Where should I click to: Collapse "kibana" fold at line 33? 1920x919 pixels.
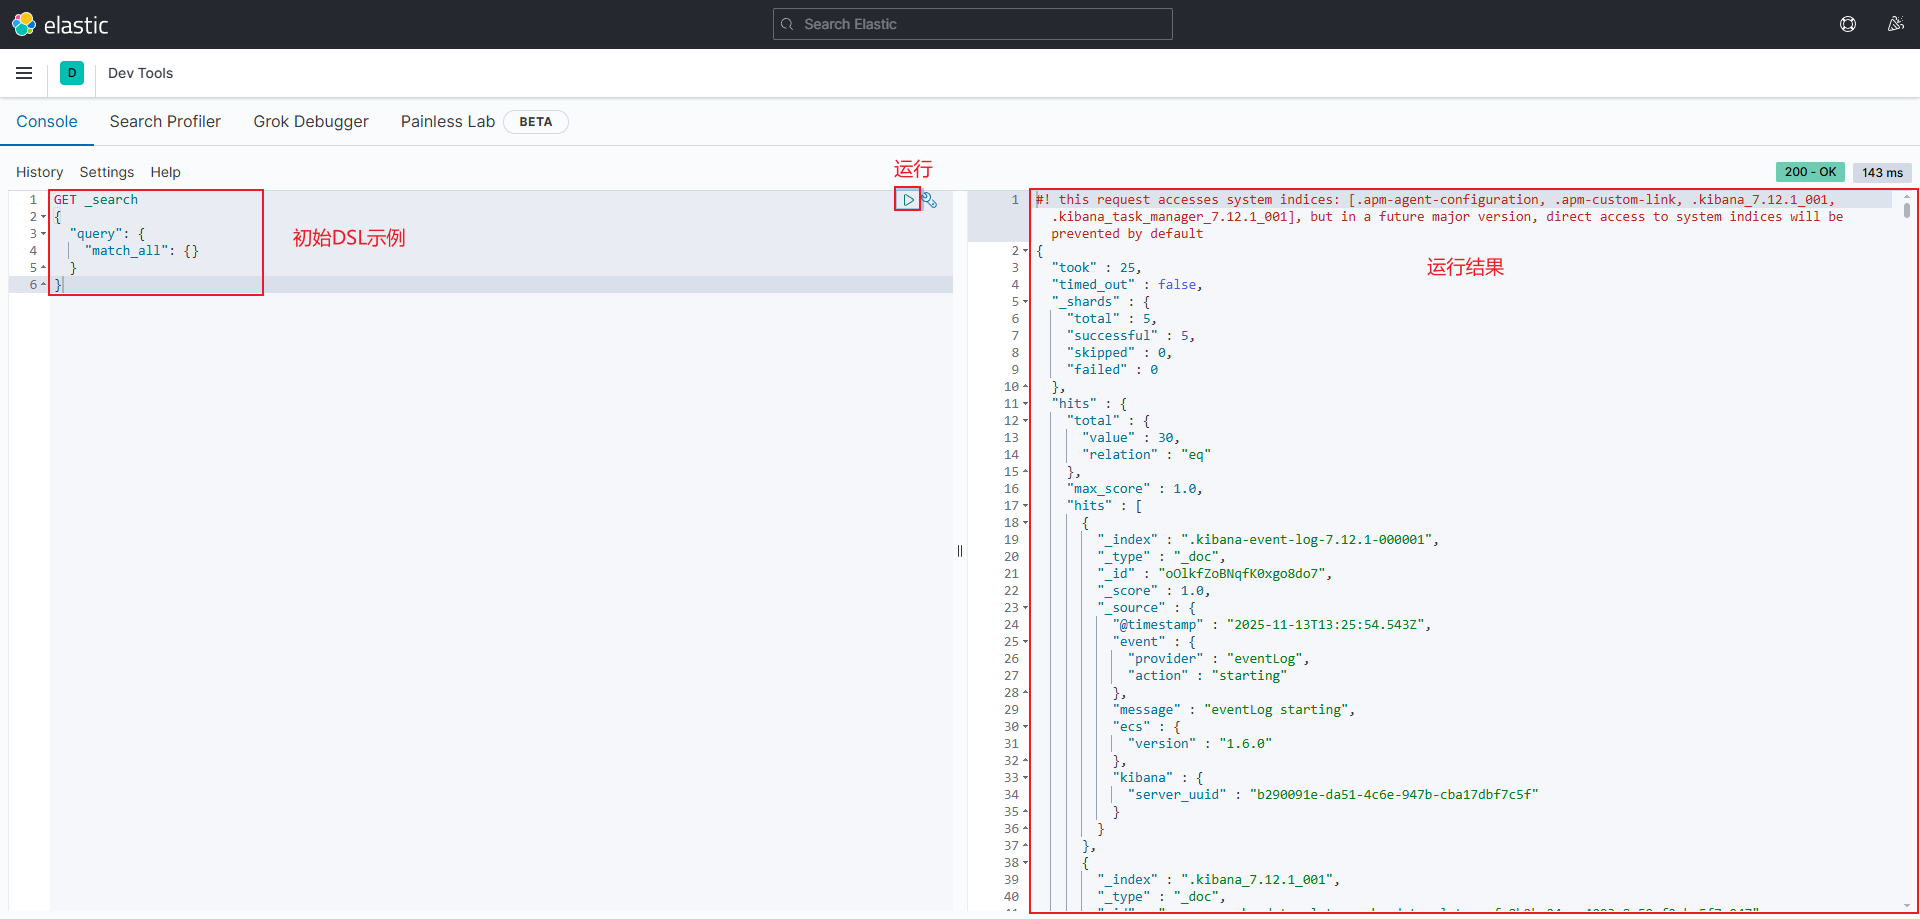tap(1026, 778)
